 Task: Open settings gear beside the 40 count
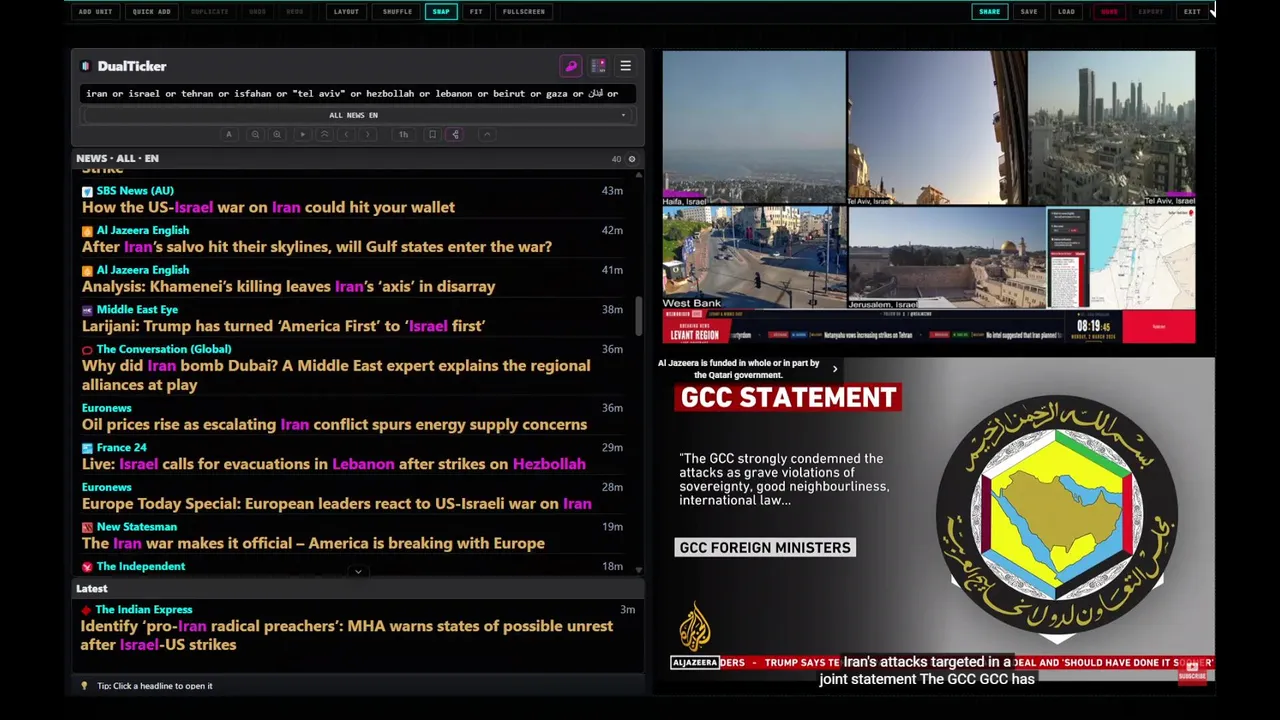pyautogui.click(x=631, y=159)
